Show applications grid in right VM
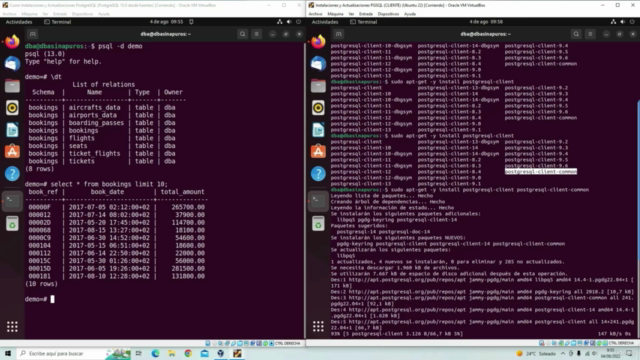Image resolution: width=640 pixels, height=360 pixels. 318,327
